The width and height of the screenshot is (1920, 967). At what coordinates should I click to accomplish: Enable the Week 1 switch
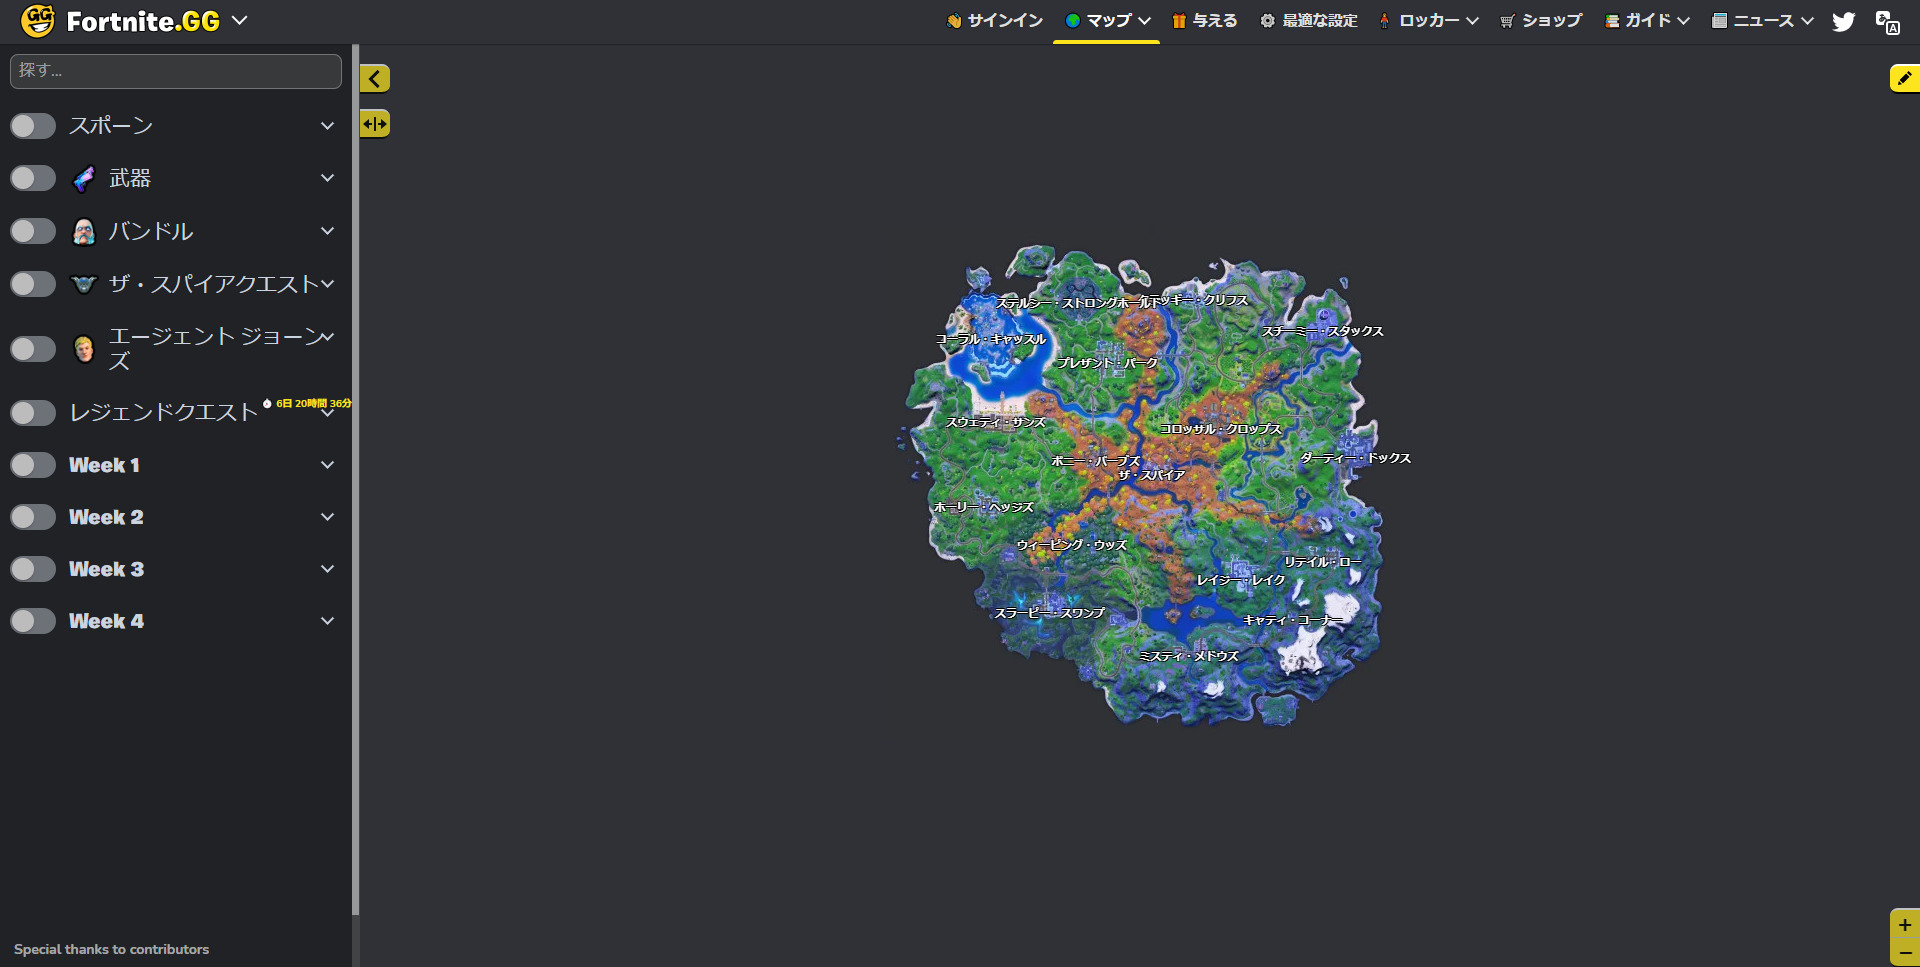33,465
